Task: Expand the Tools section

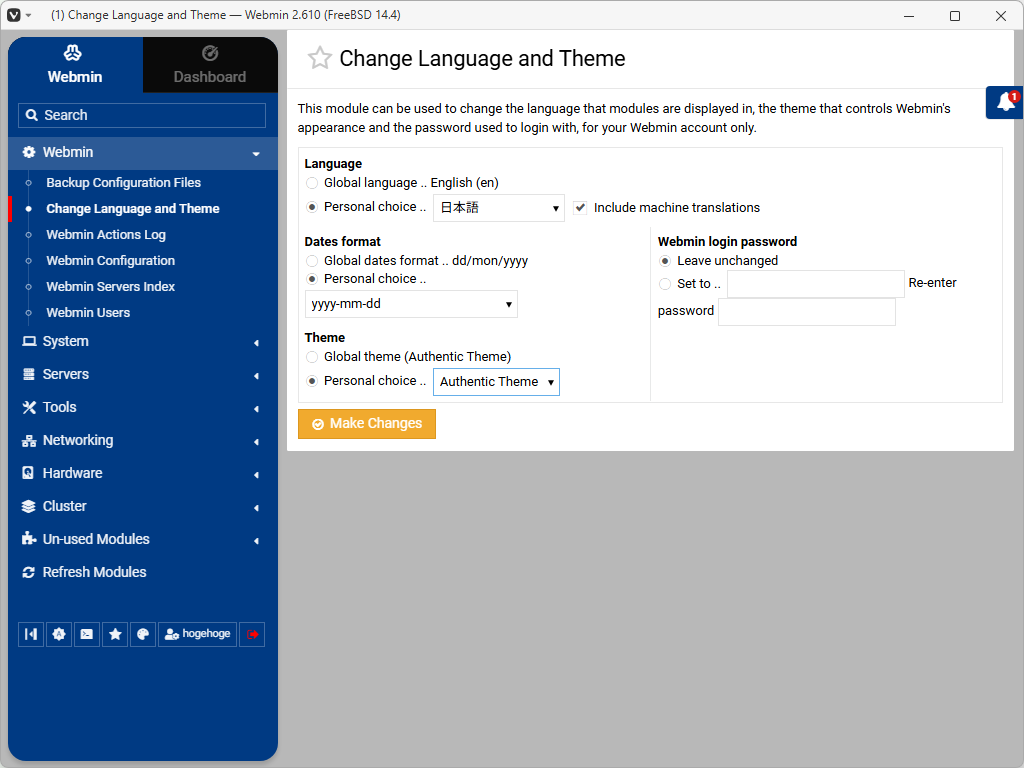Action: (256, 409)
